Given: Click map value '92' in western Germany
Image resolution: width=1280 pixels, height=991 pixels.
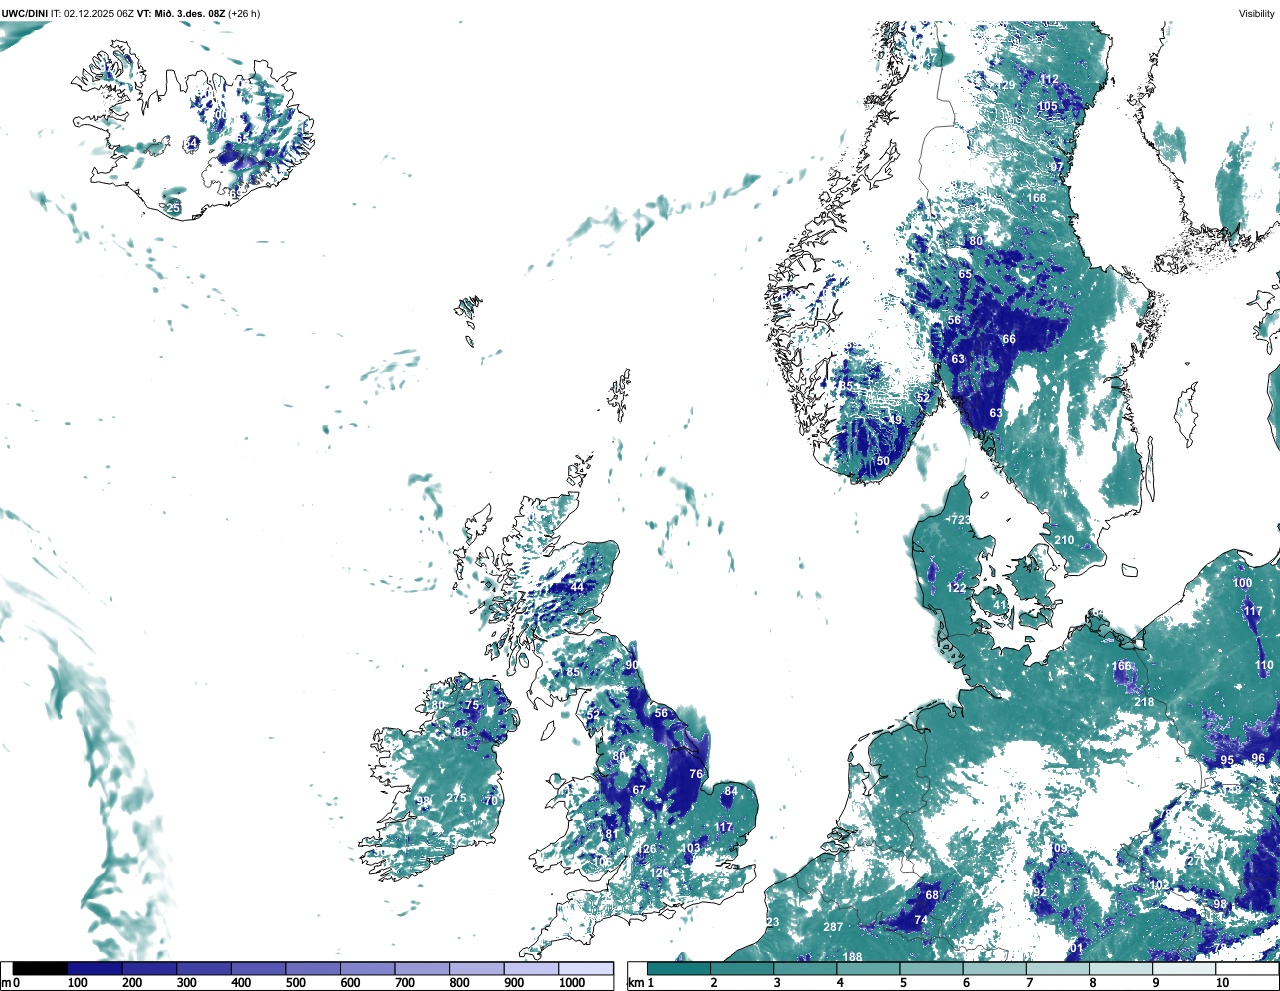Looking at the screenshot, I should [1040, 892].
